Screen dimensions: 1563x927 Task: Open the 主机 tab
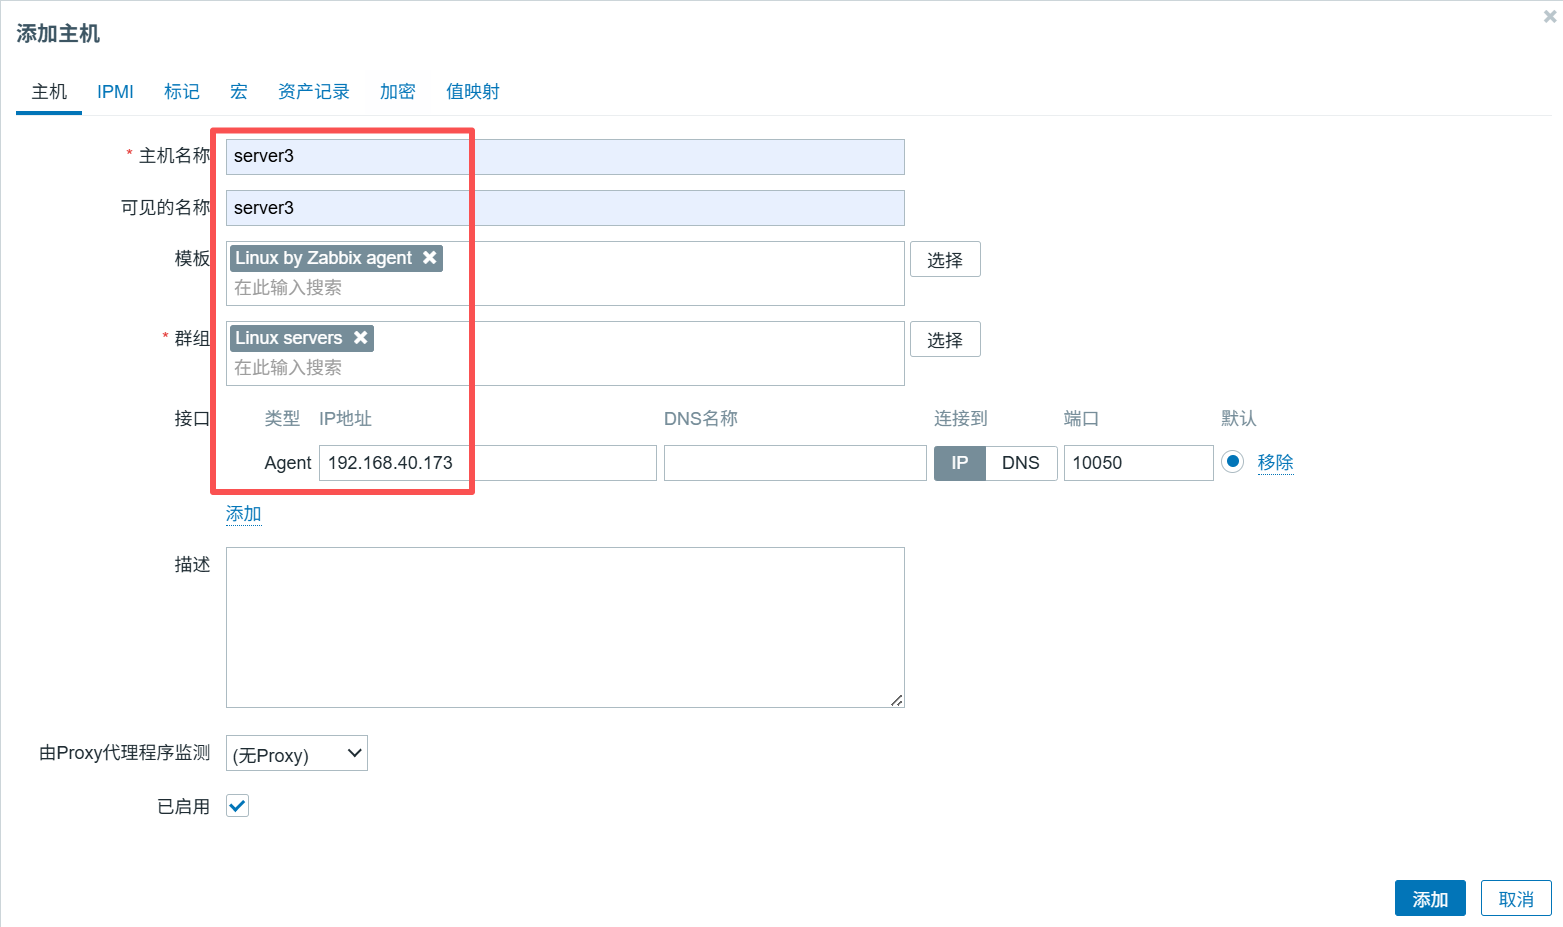[49, 92]
